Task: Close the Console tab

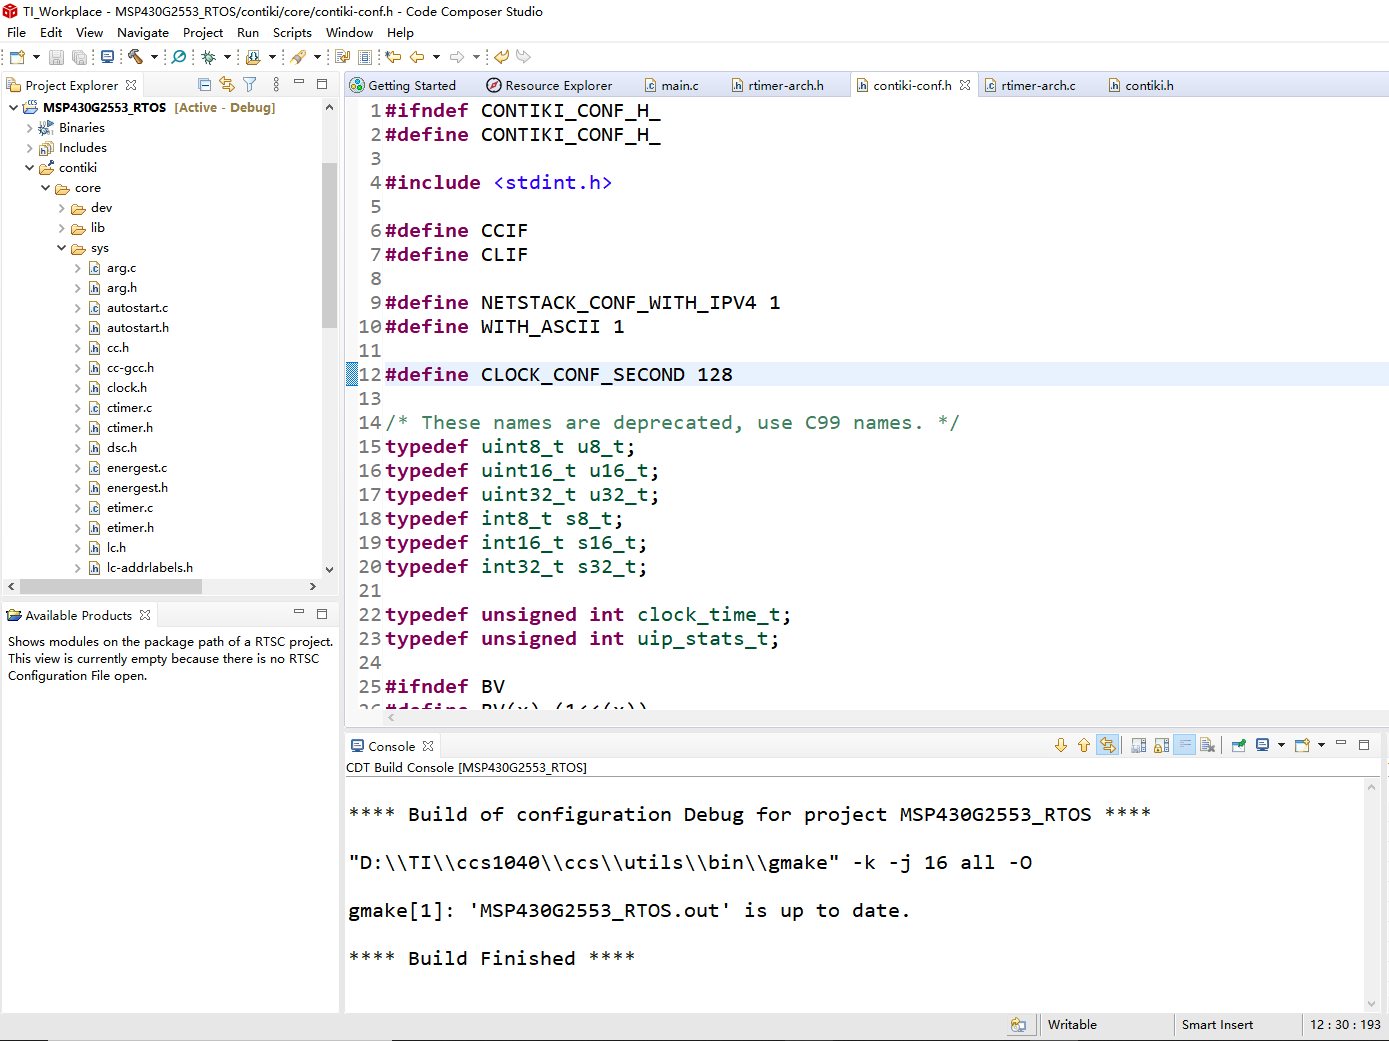Action: [x=428, y=746]
